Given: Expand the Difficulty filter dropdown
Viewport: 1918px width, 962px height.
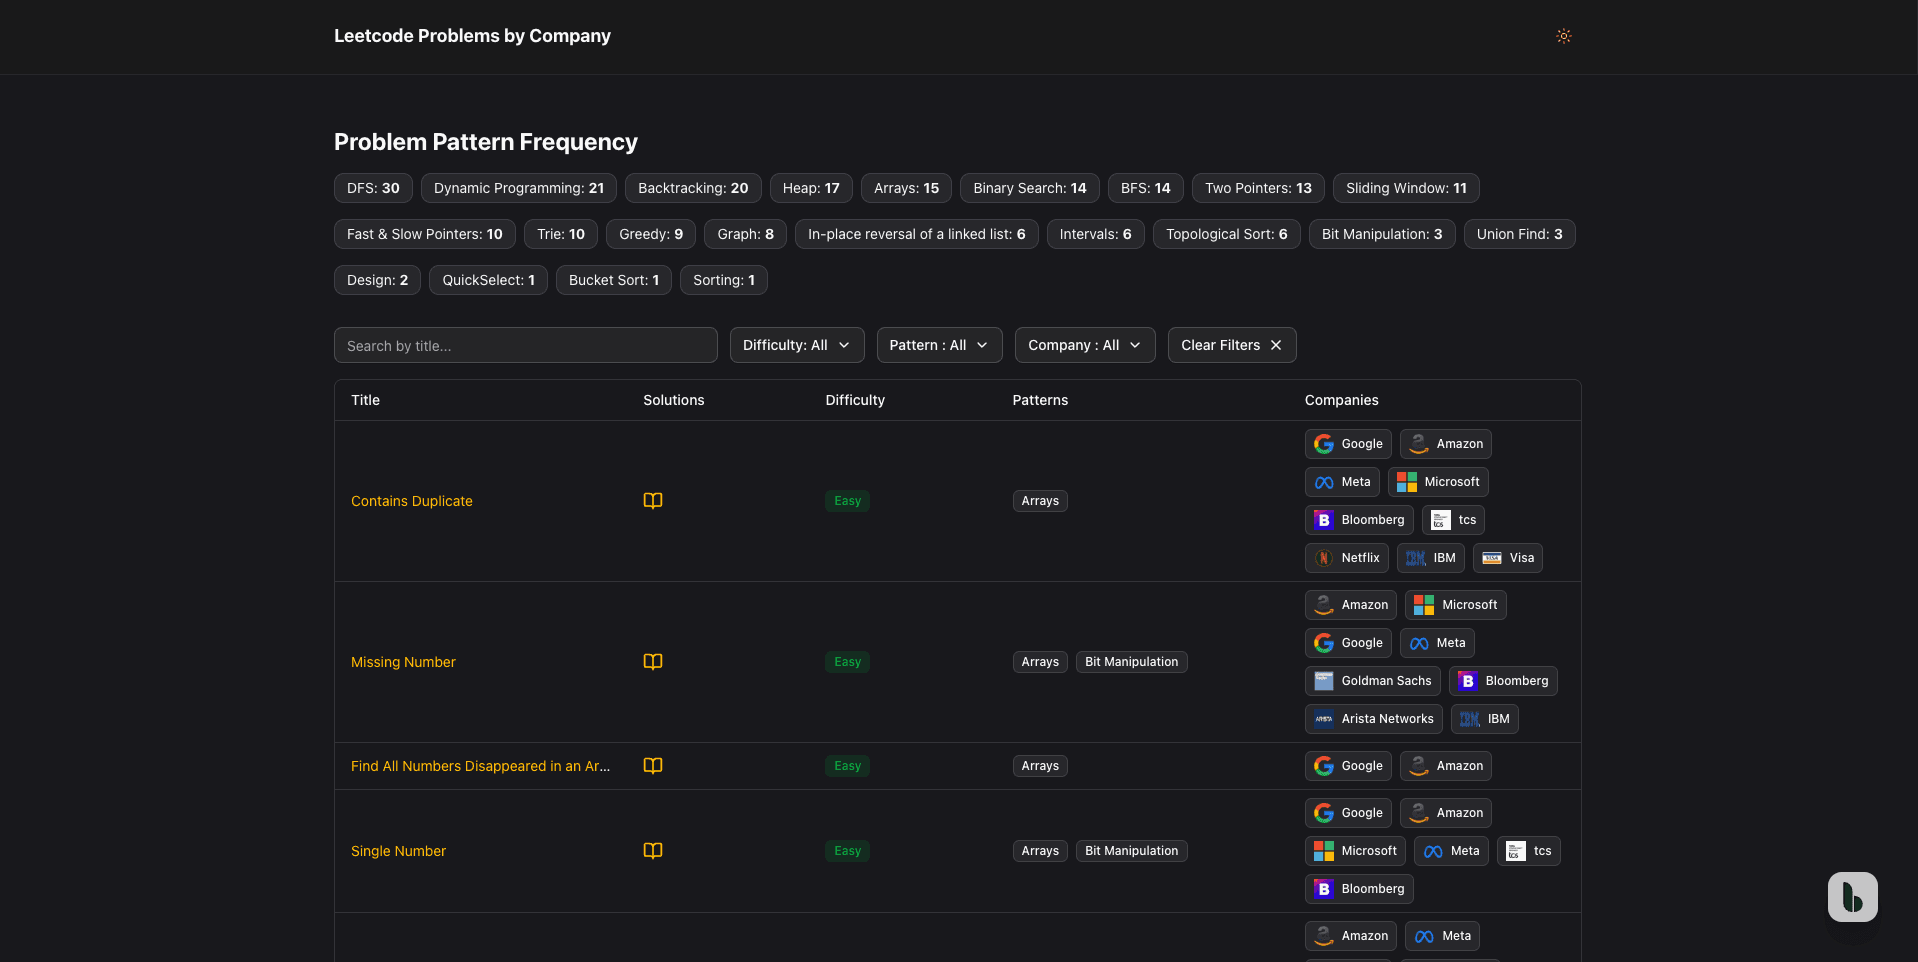Looking at the screenshot, I should click(x=796, y=345).
